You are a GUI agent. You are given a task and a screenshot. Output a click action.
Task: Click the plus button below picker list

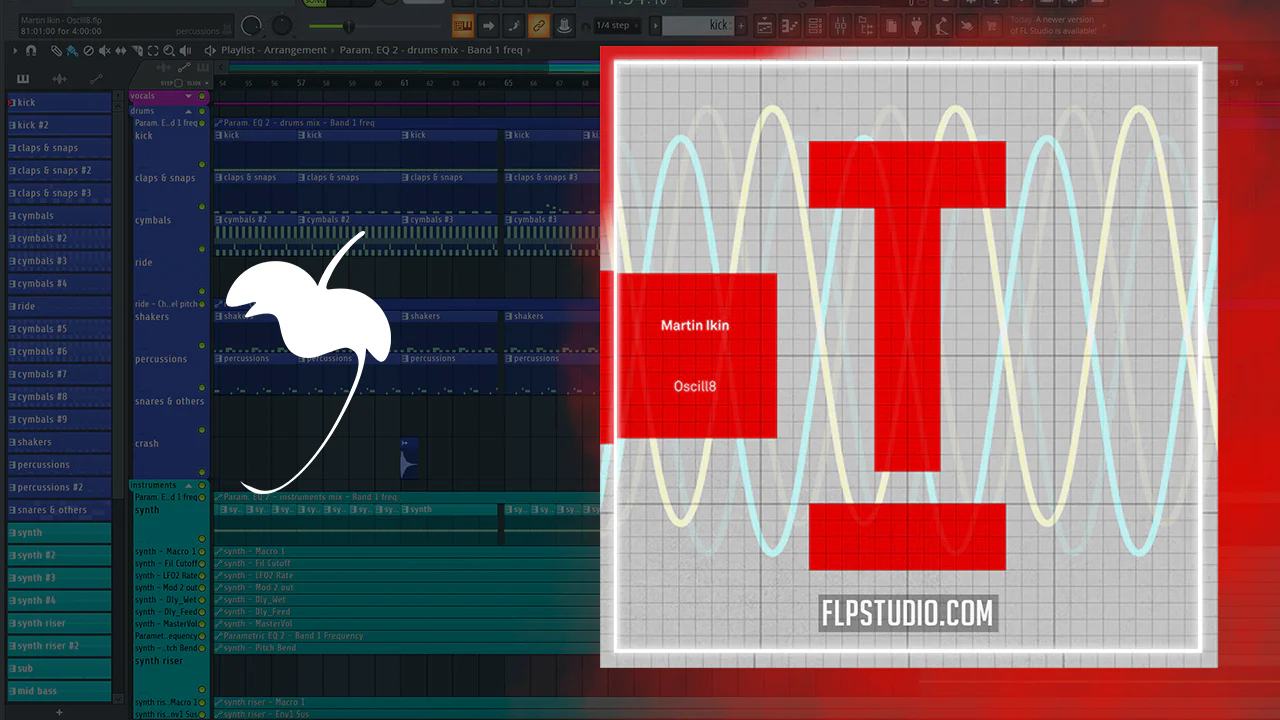click(x=59, y=712)
